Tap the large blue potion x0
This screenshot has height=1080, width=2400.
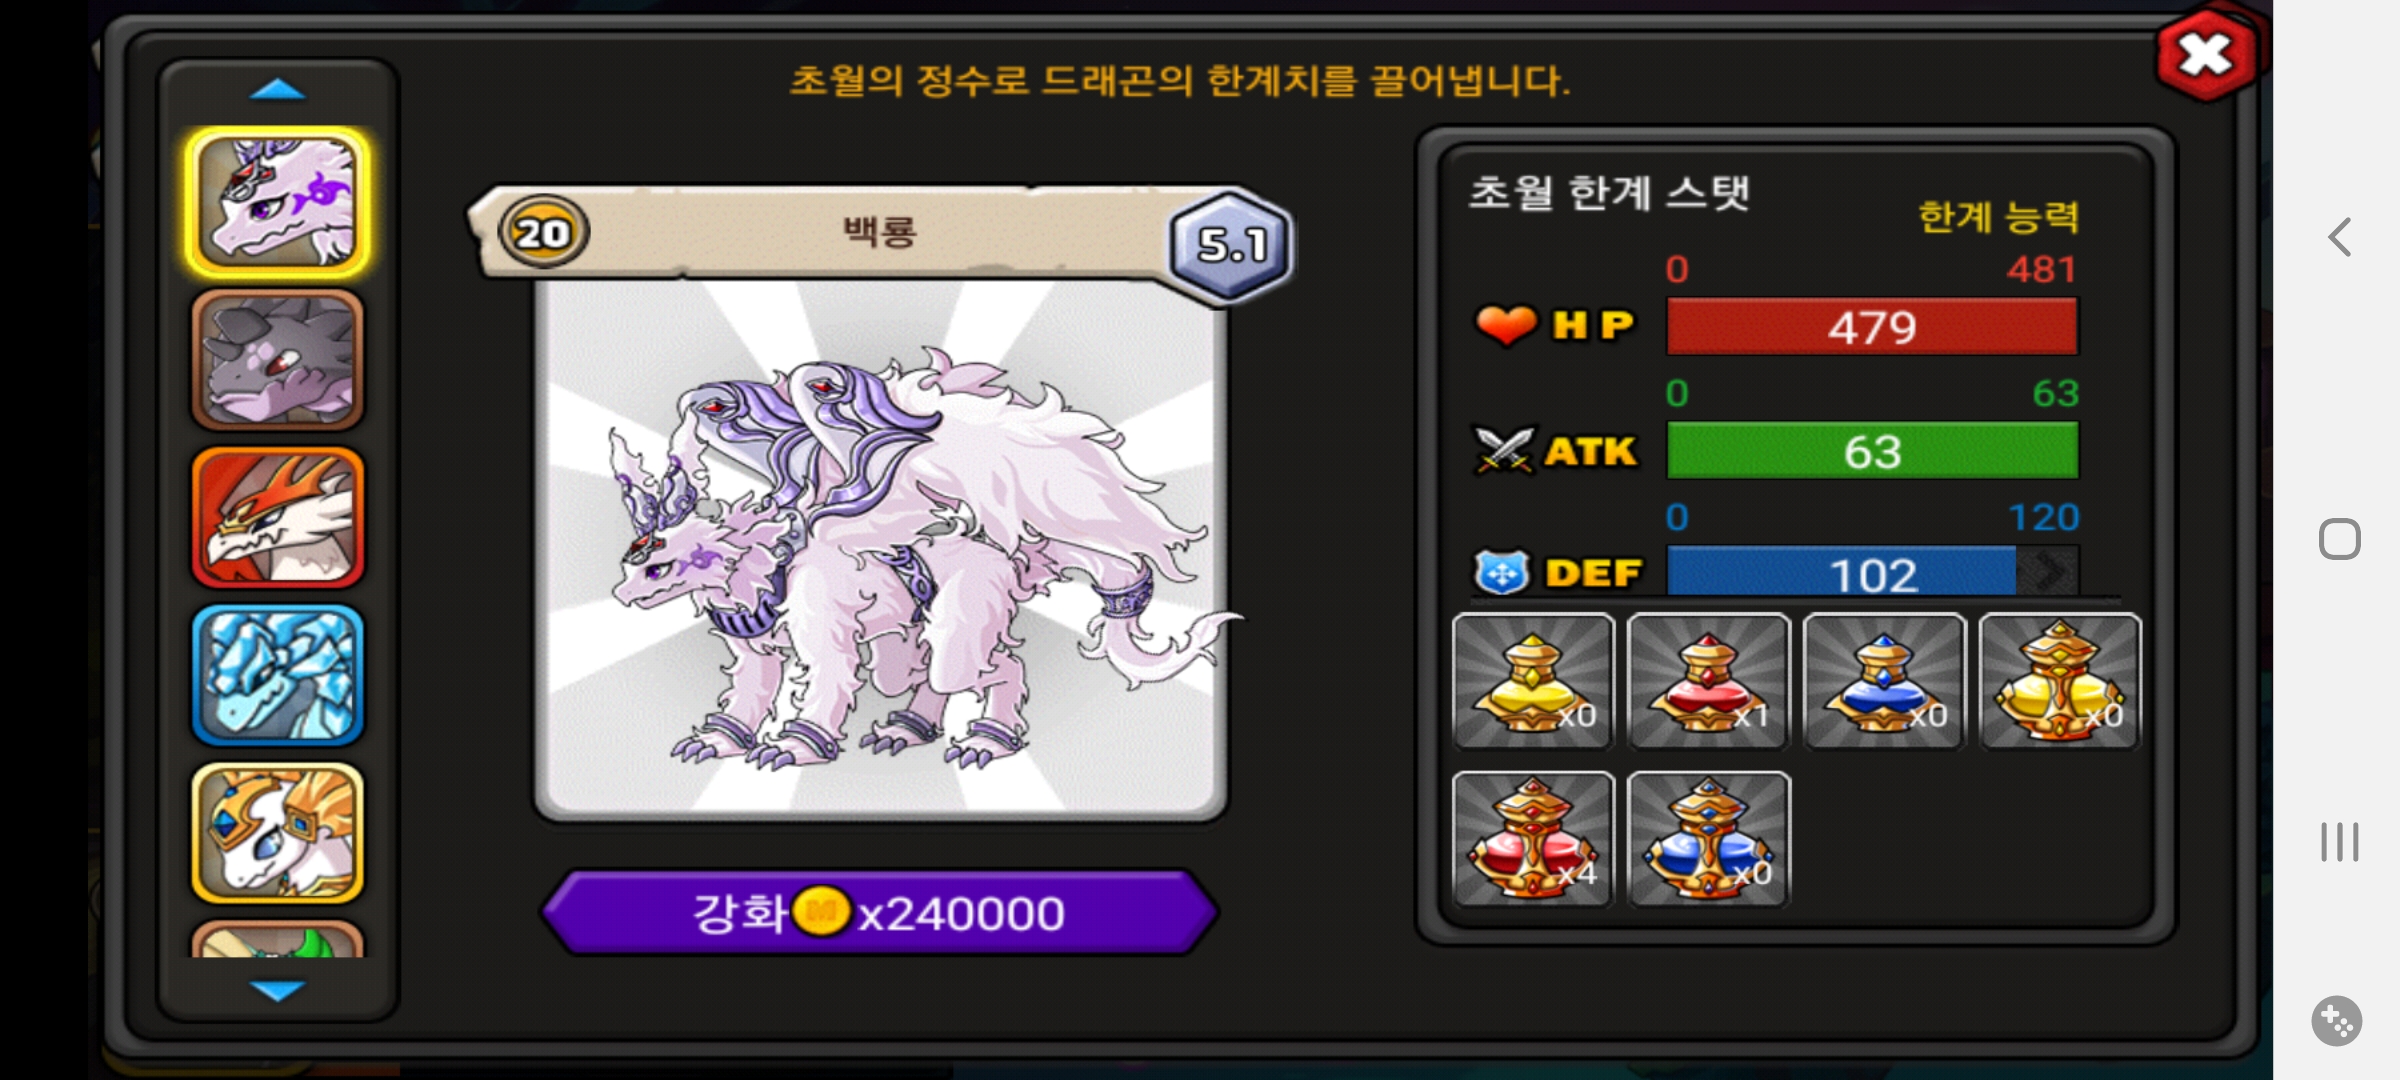pyautogui.click(x=1709, y=839)
